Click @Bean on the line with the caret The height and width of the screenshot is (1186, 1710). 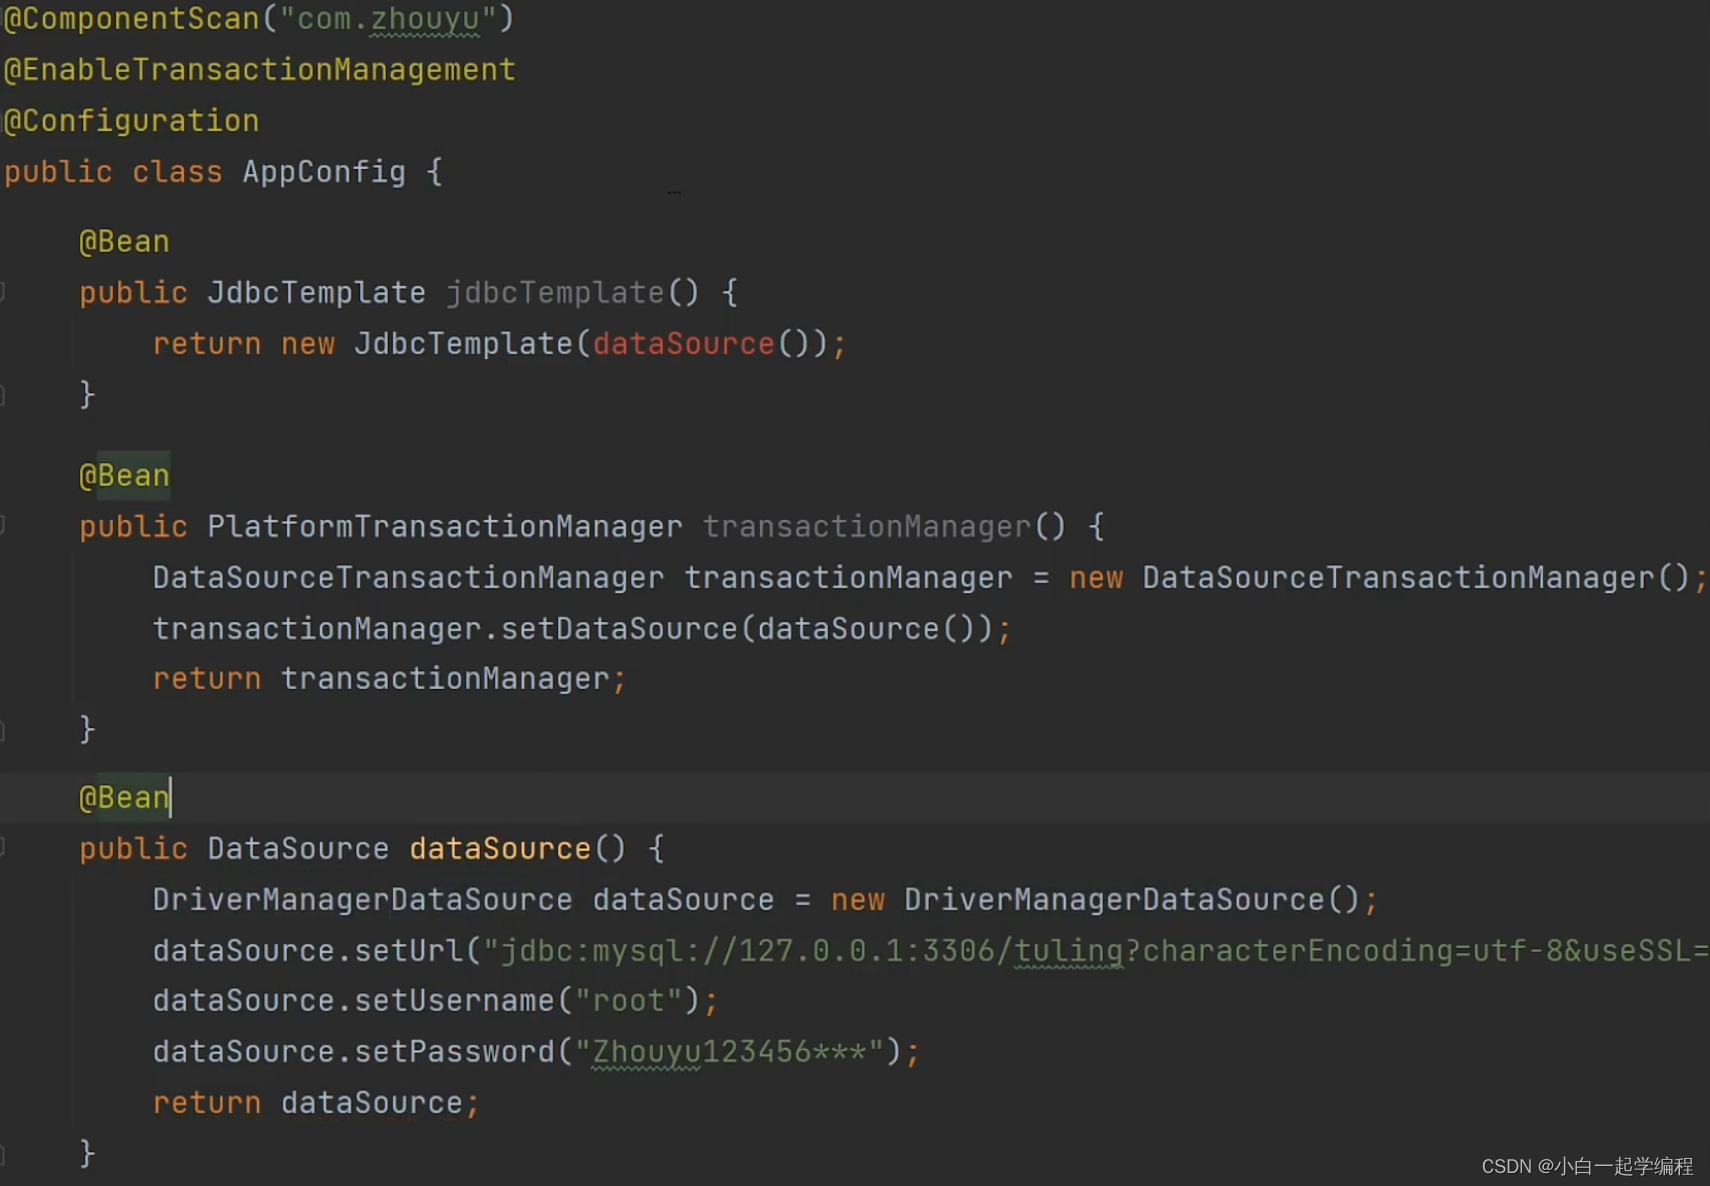click(x=124, y=798)
